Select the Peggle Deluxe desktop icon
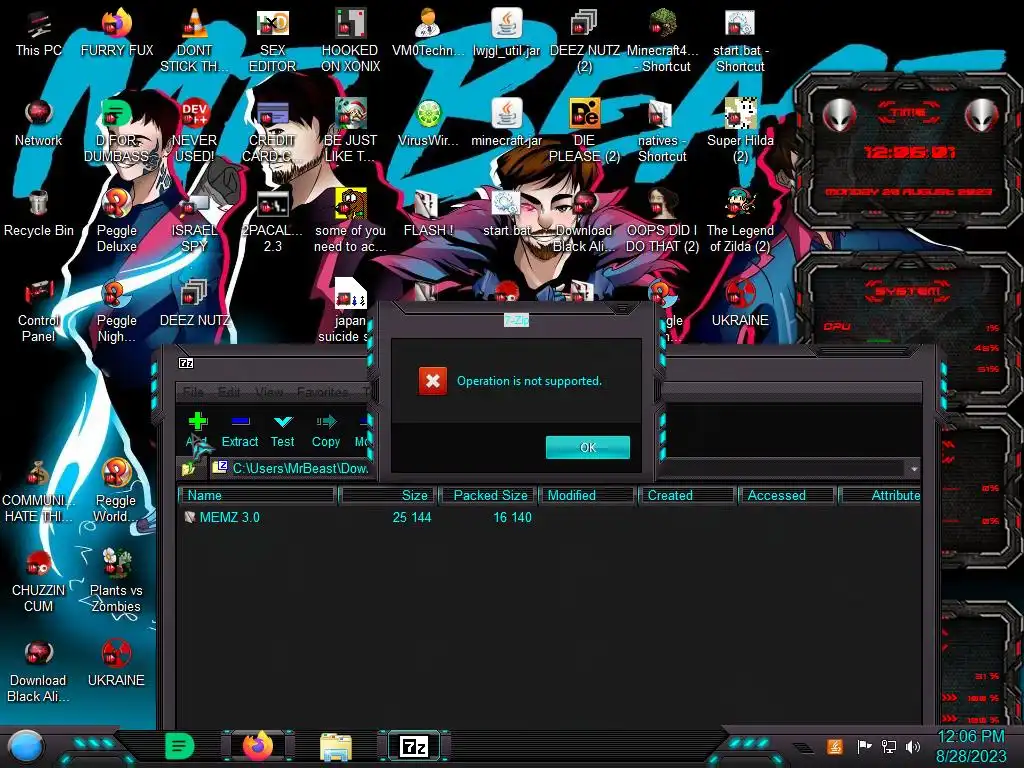 tap(117, 221)
